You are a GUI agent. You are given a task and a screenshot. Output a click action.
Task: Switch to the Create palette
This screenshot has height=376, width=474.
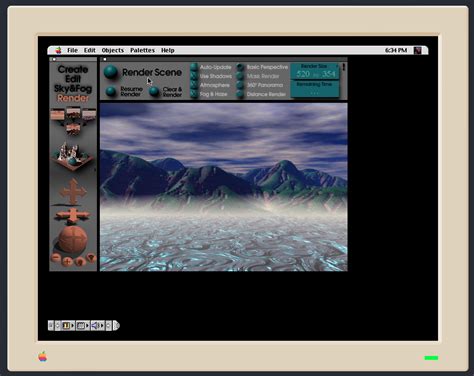pyautogui.click(x=73, y=69)
